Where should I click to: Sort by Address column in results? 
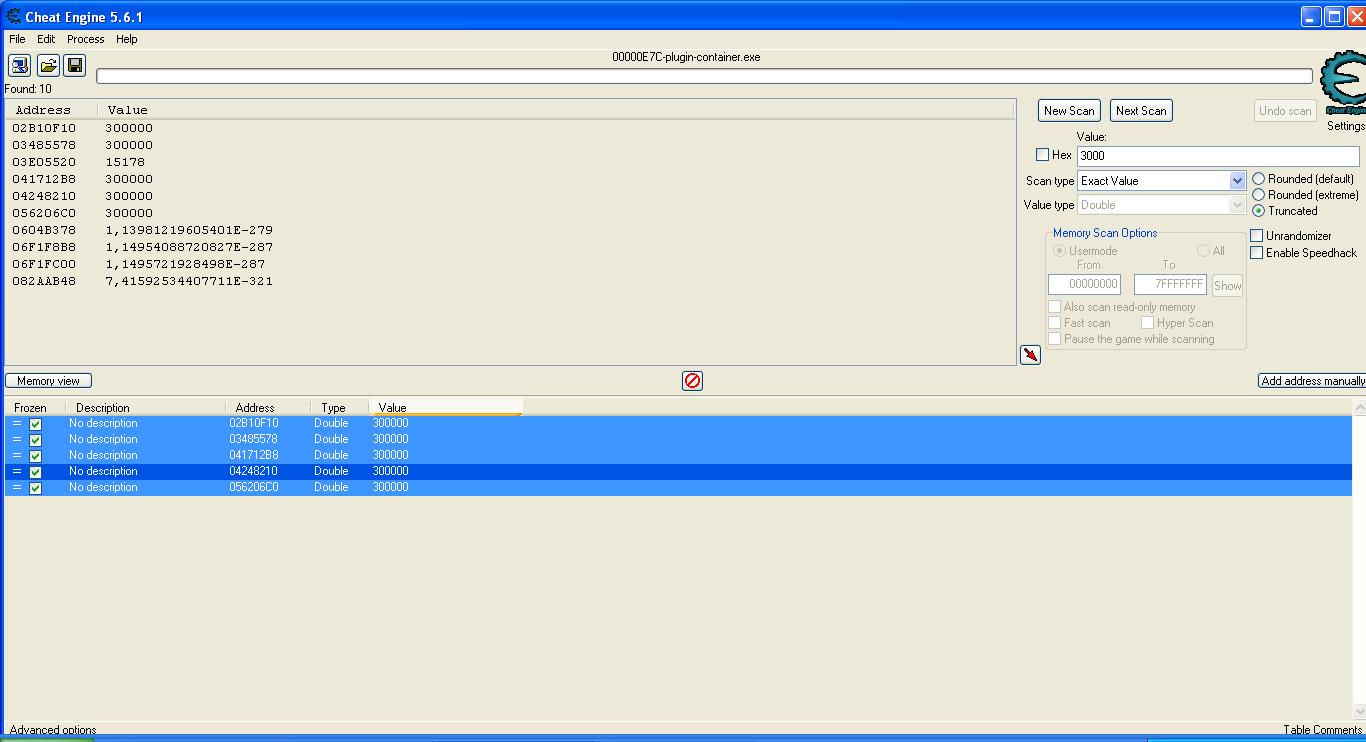[52, 110]
